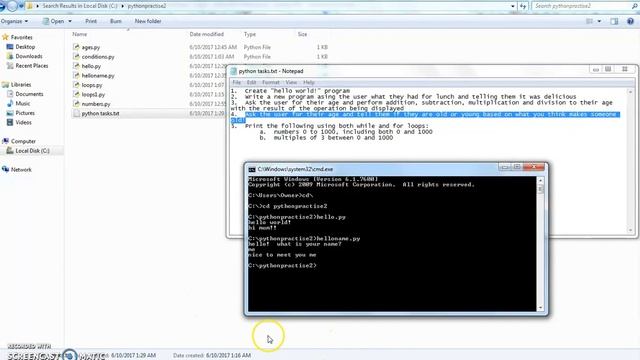Select conditions.py in the file list
Viewport: 640px width, 360px height.
98,57
